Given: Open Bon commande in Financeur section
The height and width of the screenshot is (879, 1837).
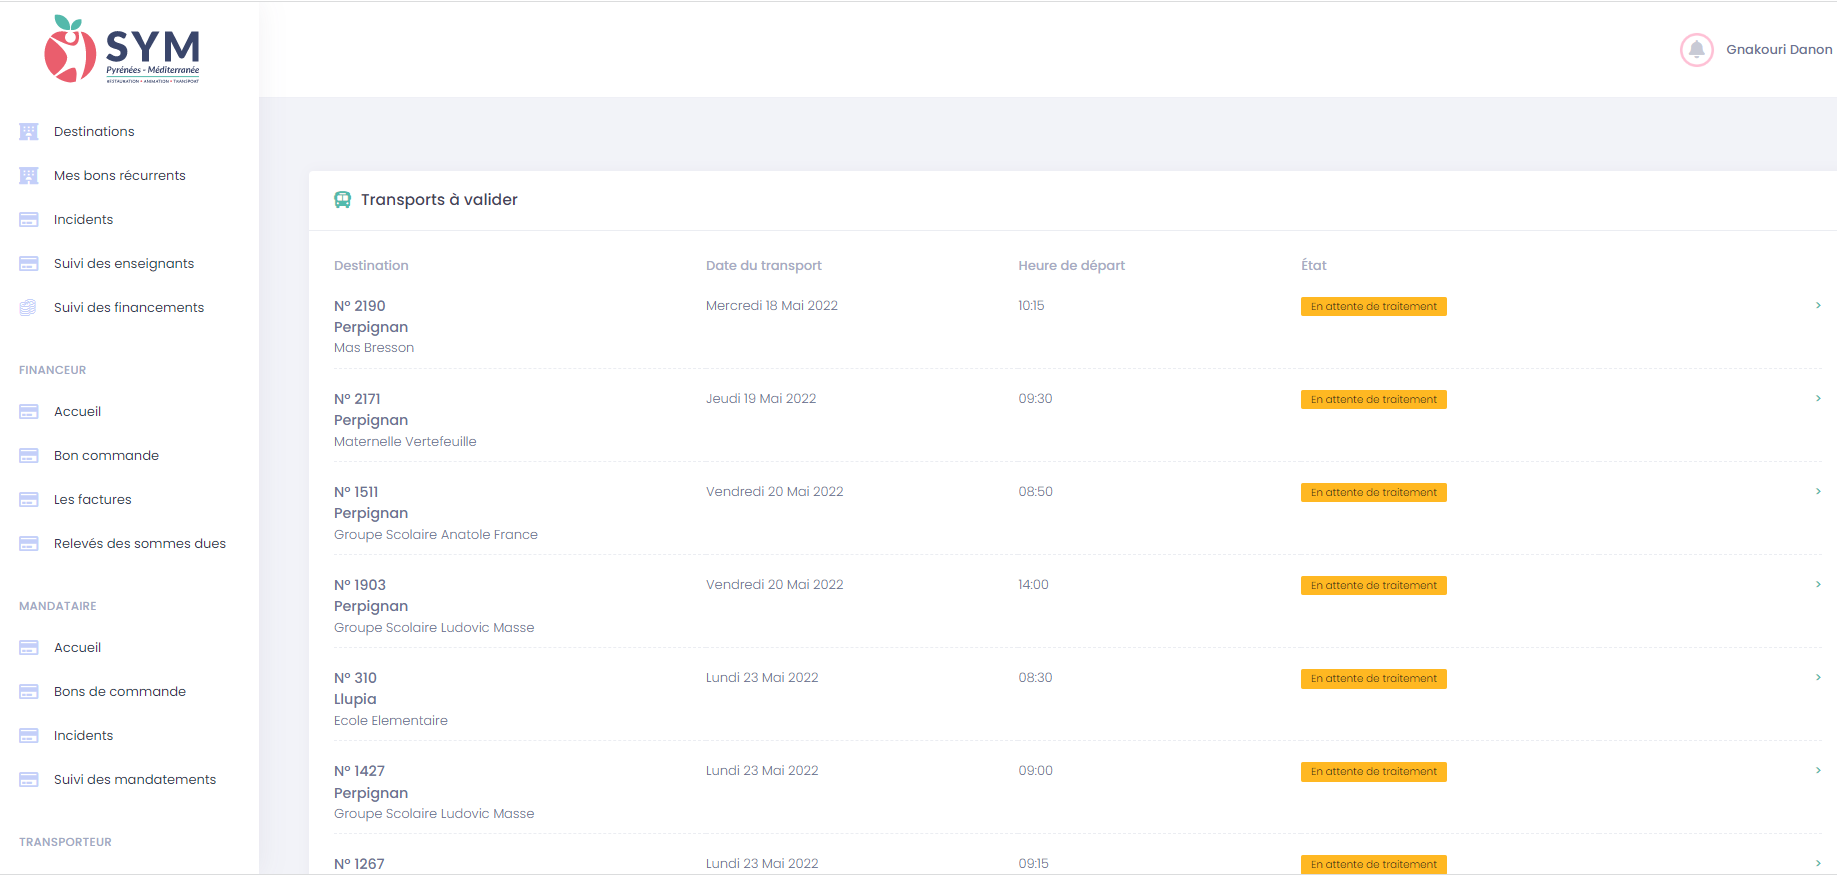Looking at the screenshot, I should pyautogui.click(x=106, y=456).
